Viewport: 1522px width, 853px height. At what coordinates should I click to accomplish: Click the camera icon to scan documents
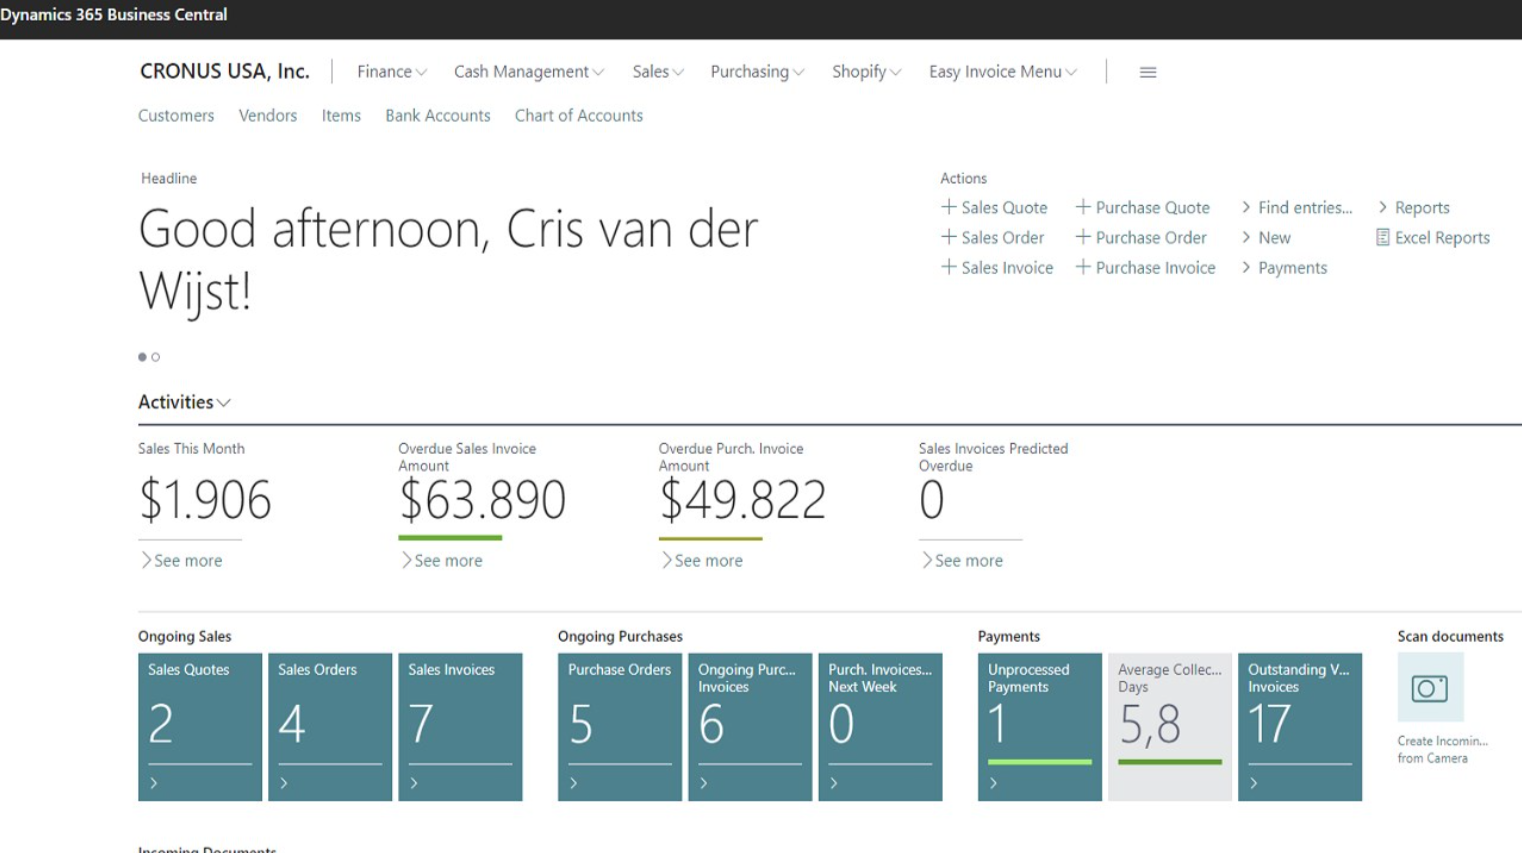(x=1429, y=688)
